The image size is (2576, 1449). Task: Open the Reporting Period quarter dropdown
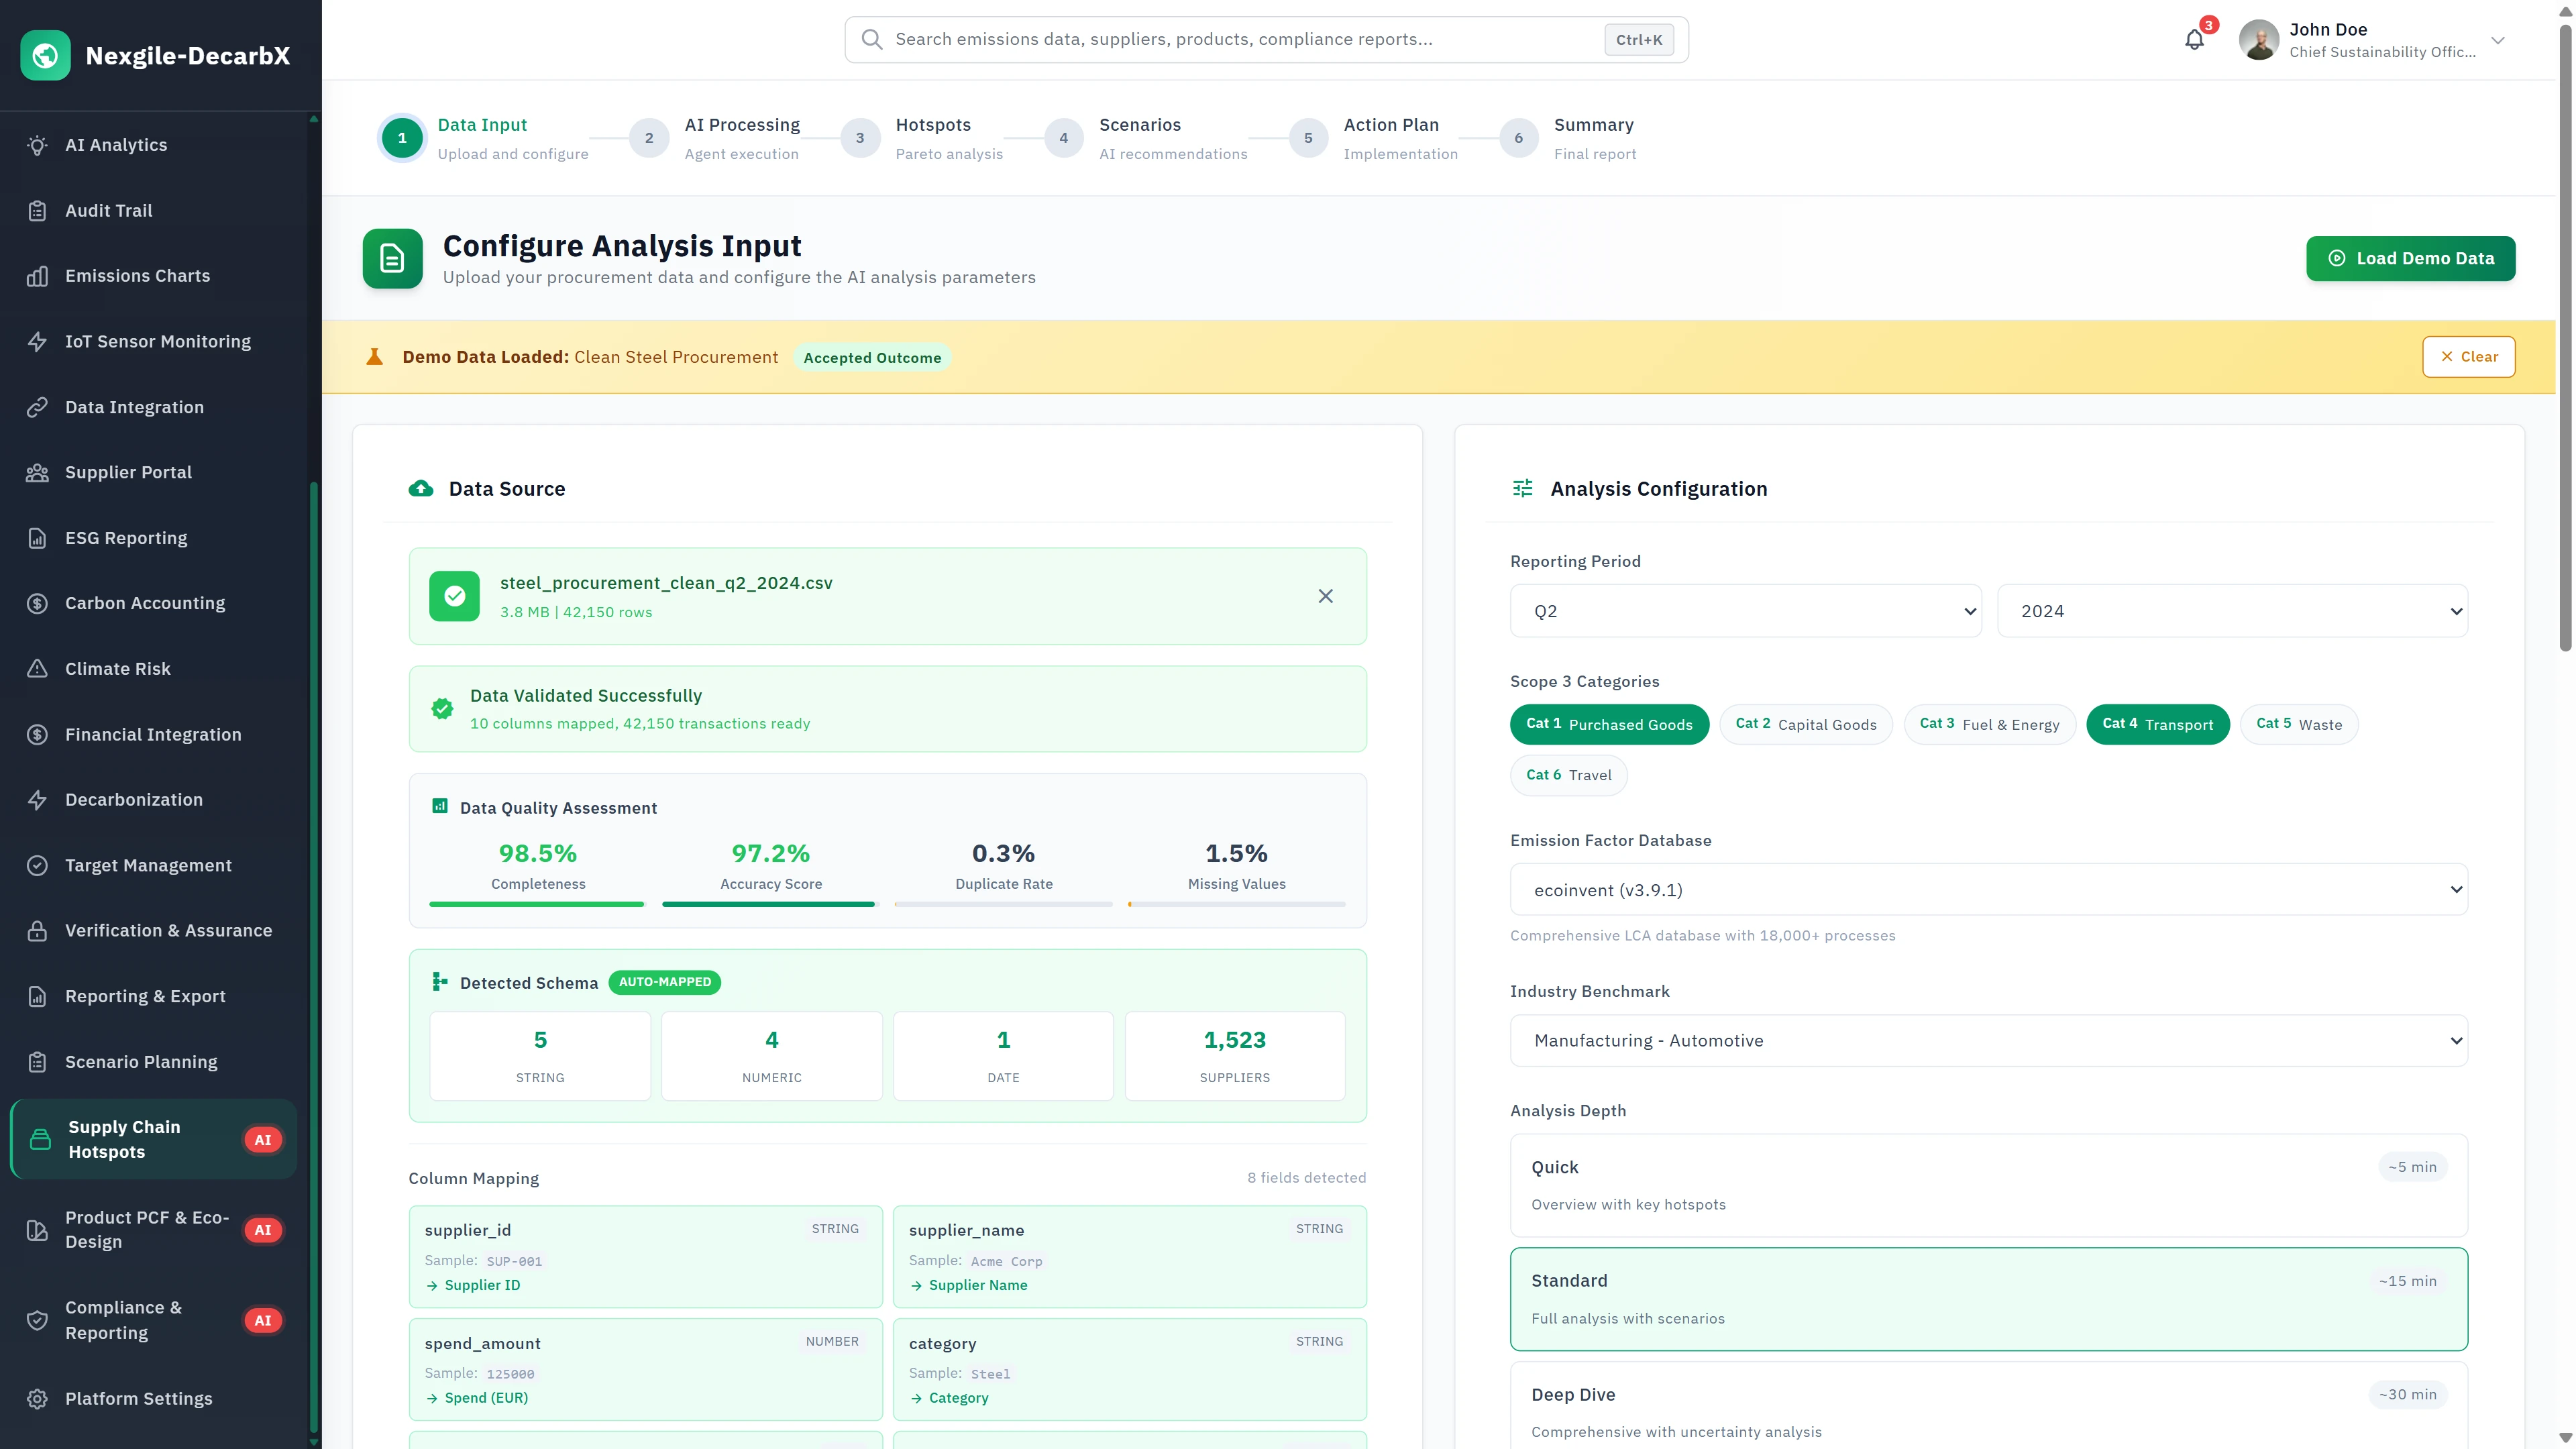pyautogui.click(x=1746, y=610)
